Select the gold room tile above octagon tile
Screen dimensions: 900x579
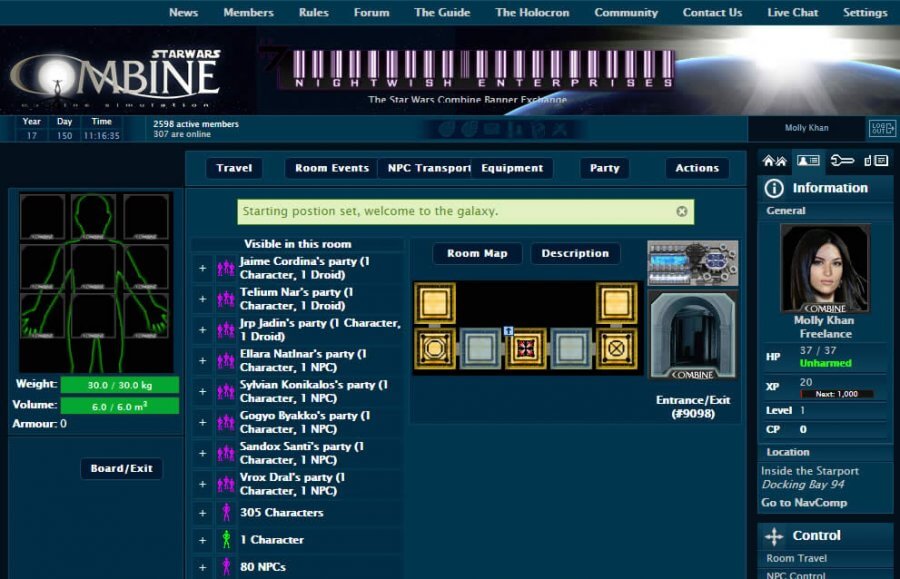tap(435, 303)
